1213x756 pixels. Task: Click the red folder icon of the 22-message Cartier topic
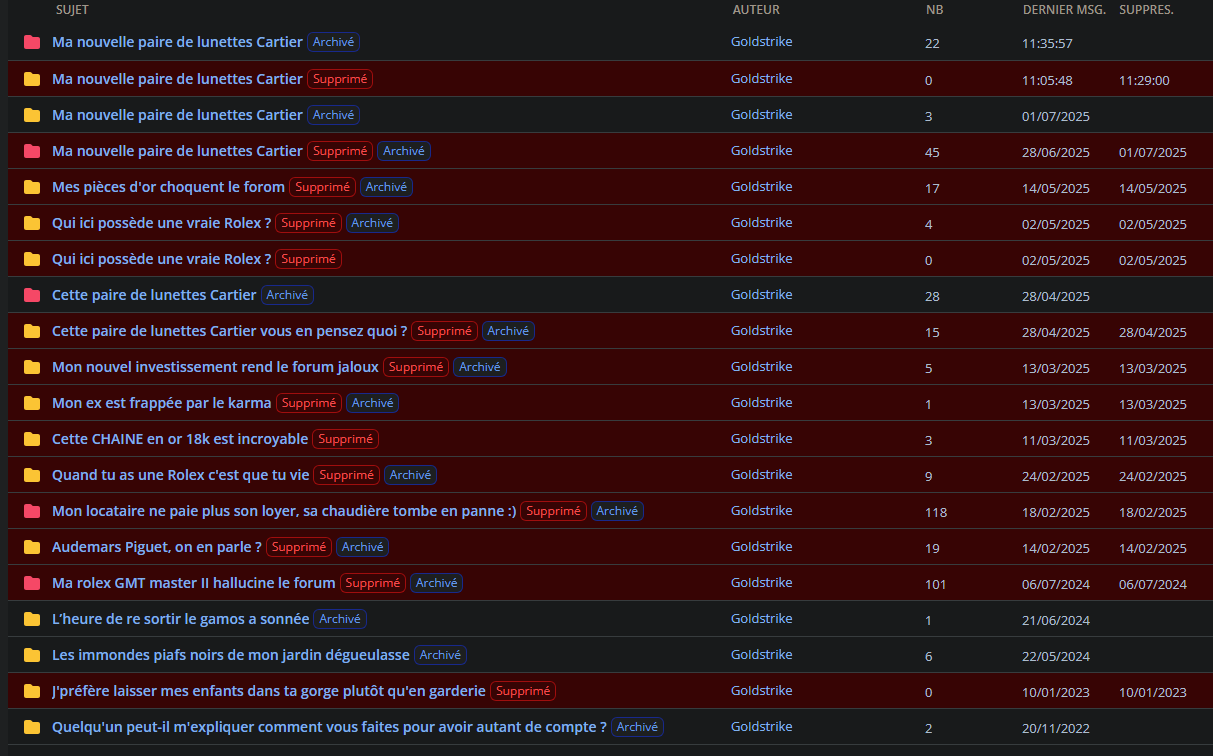pos(32,42)
